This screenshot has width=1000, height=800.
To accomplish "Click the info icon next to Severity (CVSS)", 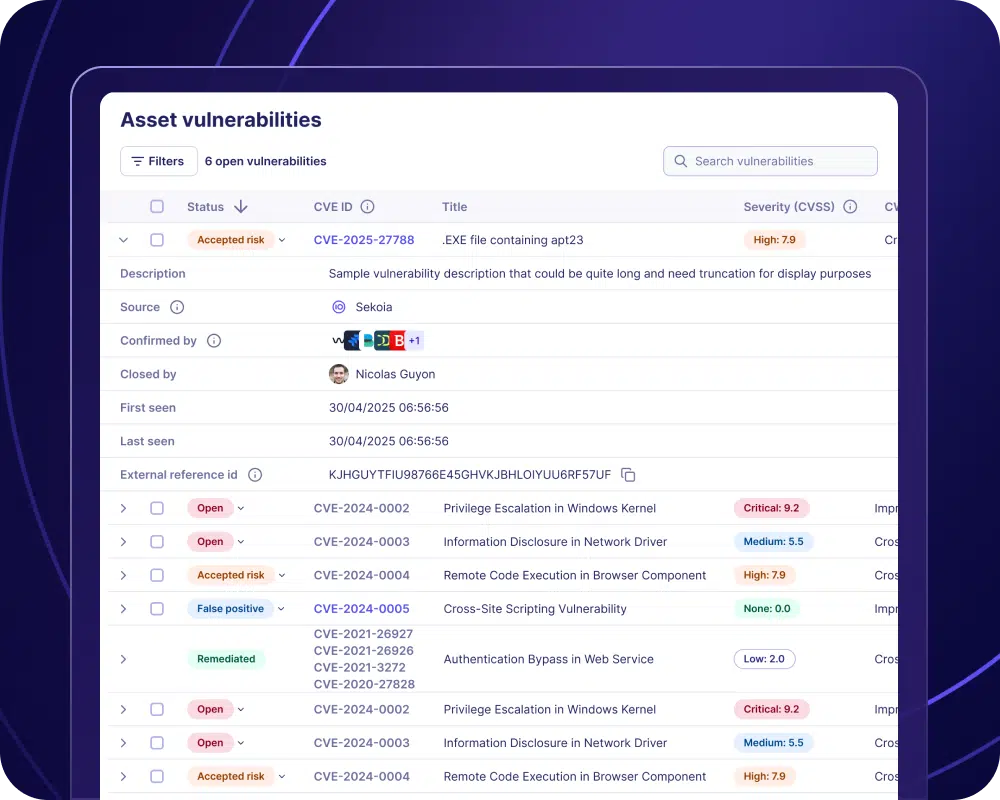I will pos(850,207).
